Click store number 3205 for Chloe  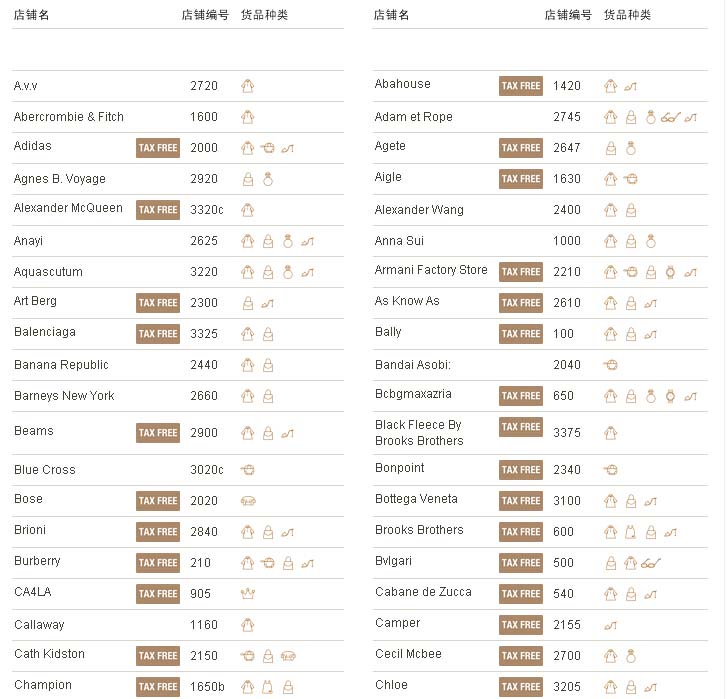[566, 687]
